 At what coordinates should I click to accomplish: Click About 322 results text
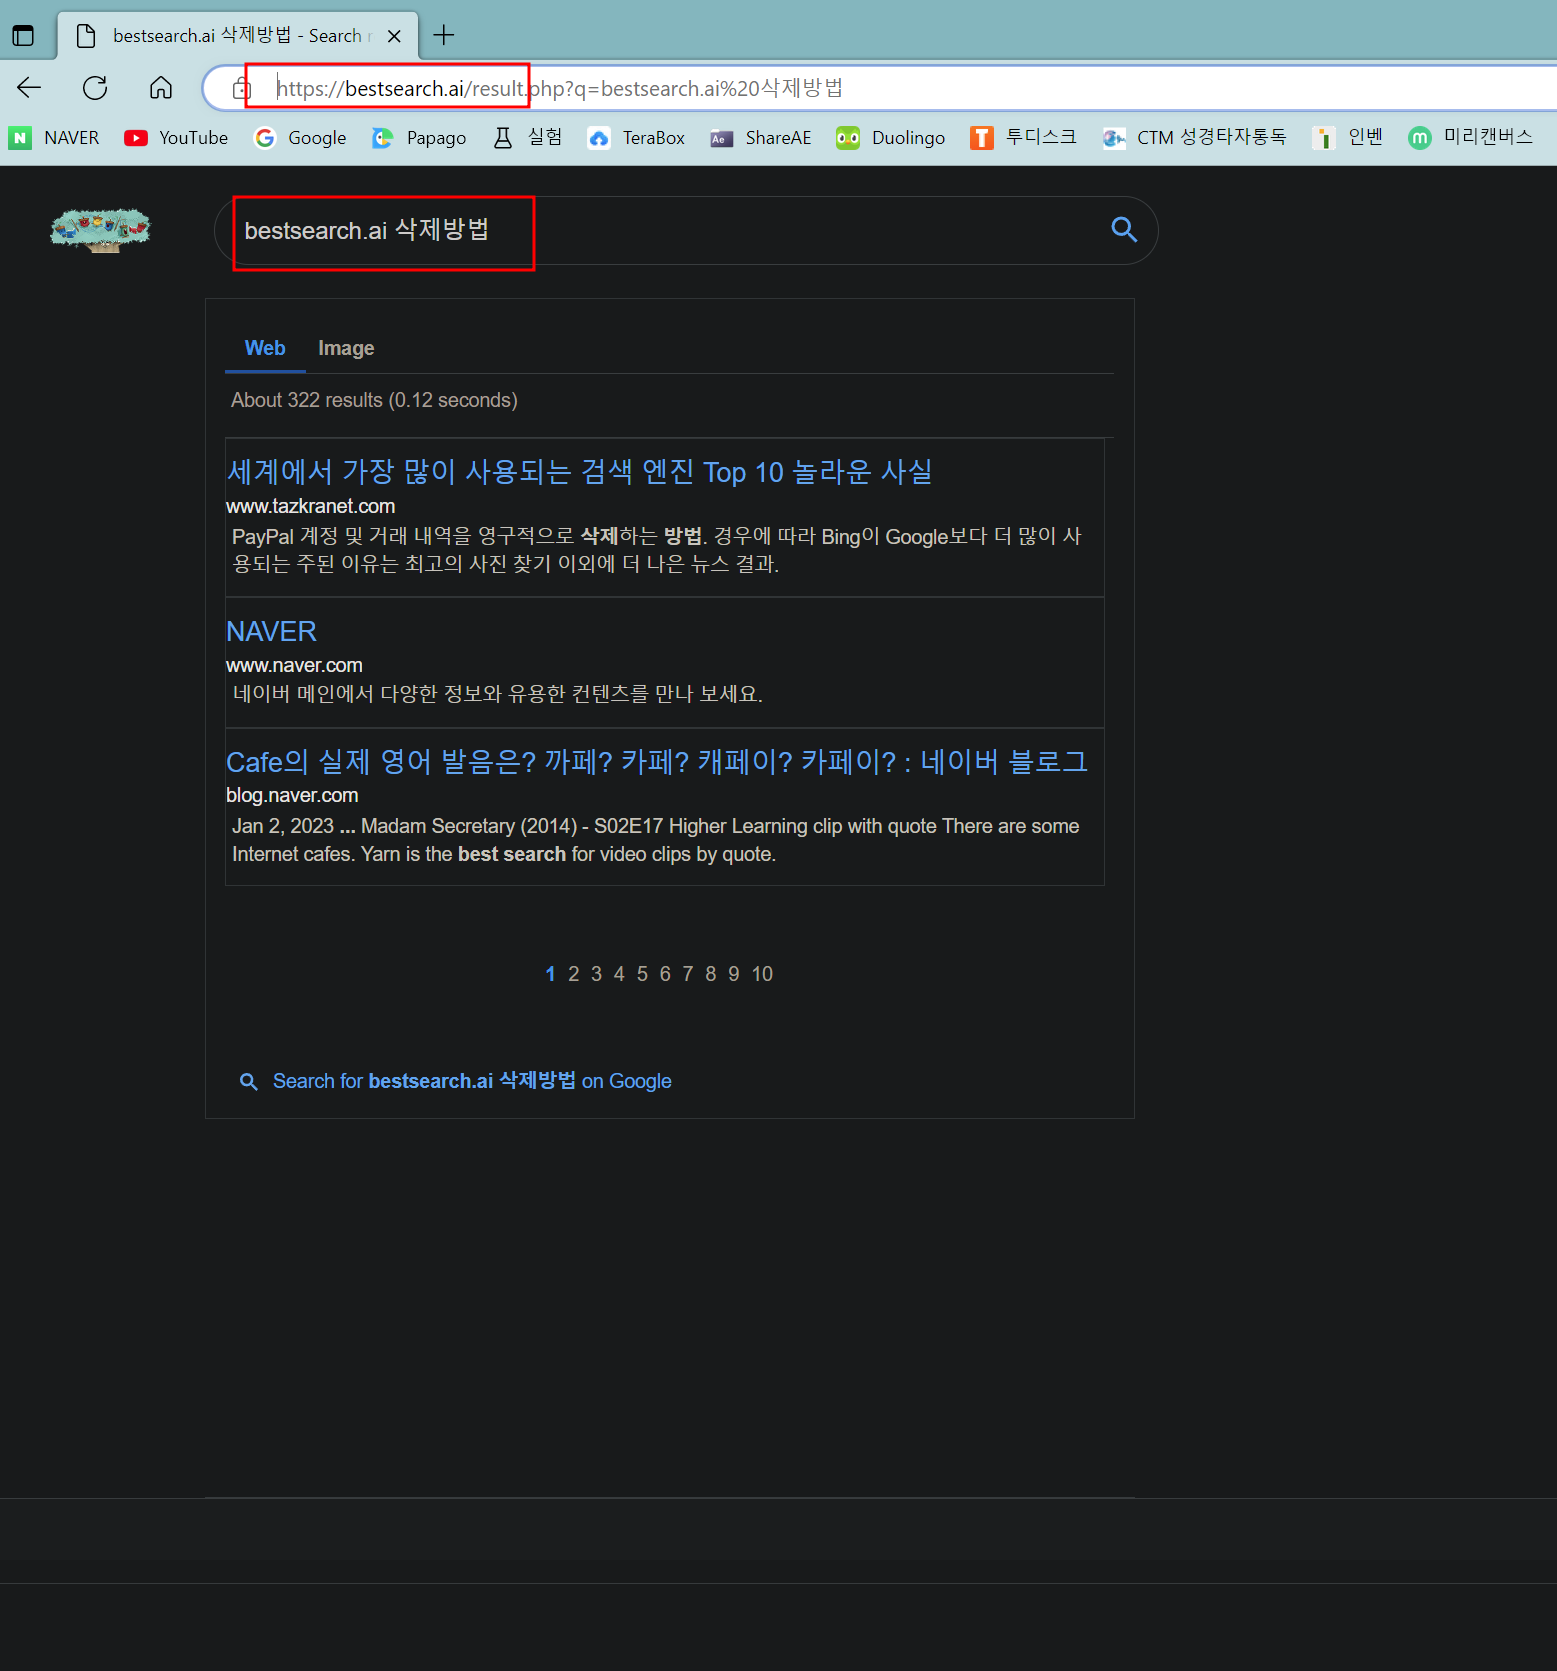pos(374,400)
